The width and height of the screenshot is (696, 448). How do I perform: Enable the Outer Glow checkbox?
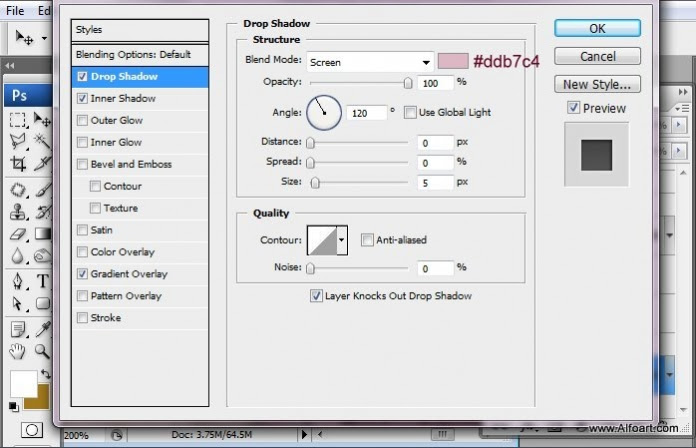click(82, 121)
